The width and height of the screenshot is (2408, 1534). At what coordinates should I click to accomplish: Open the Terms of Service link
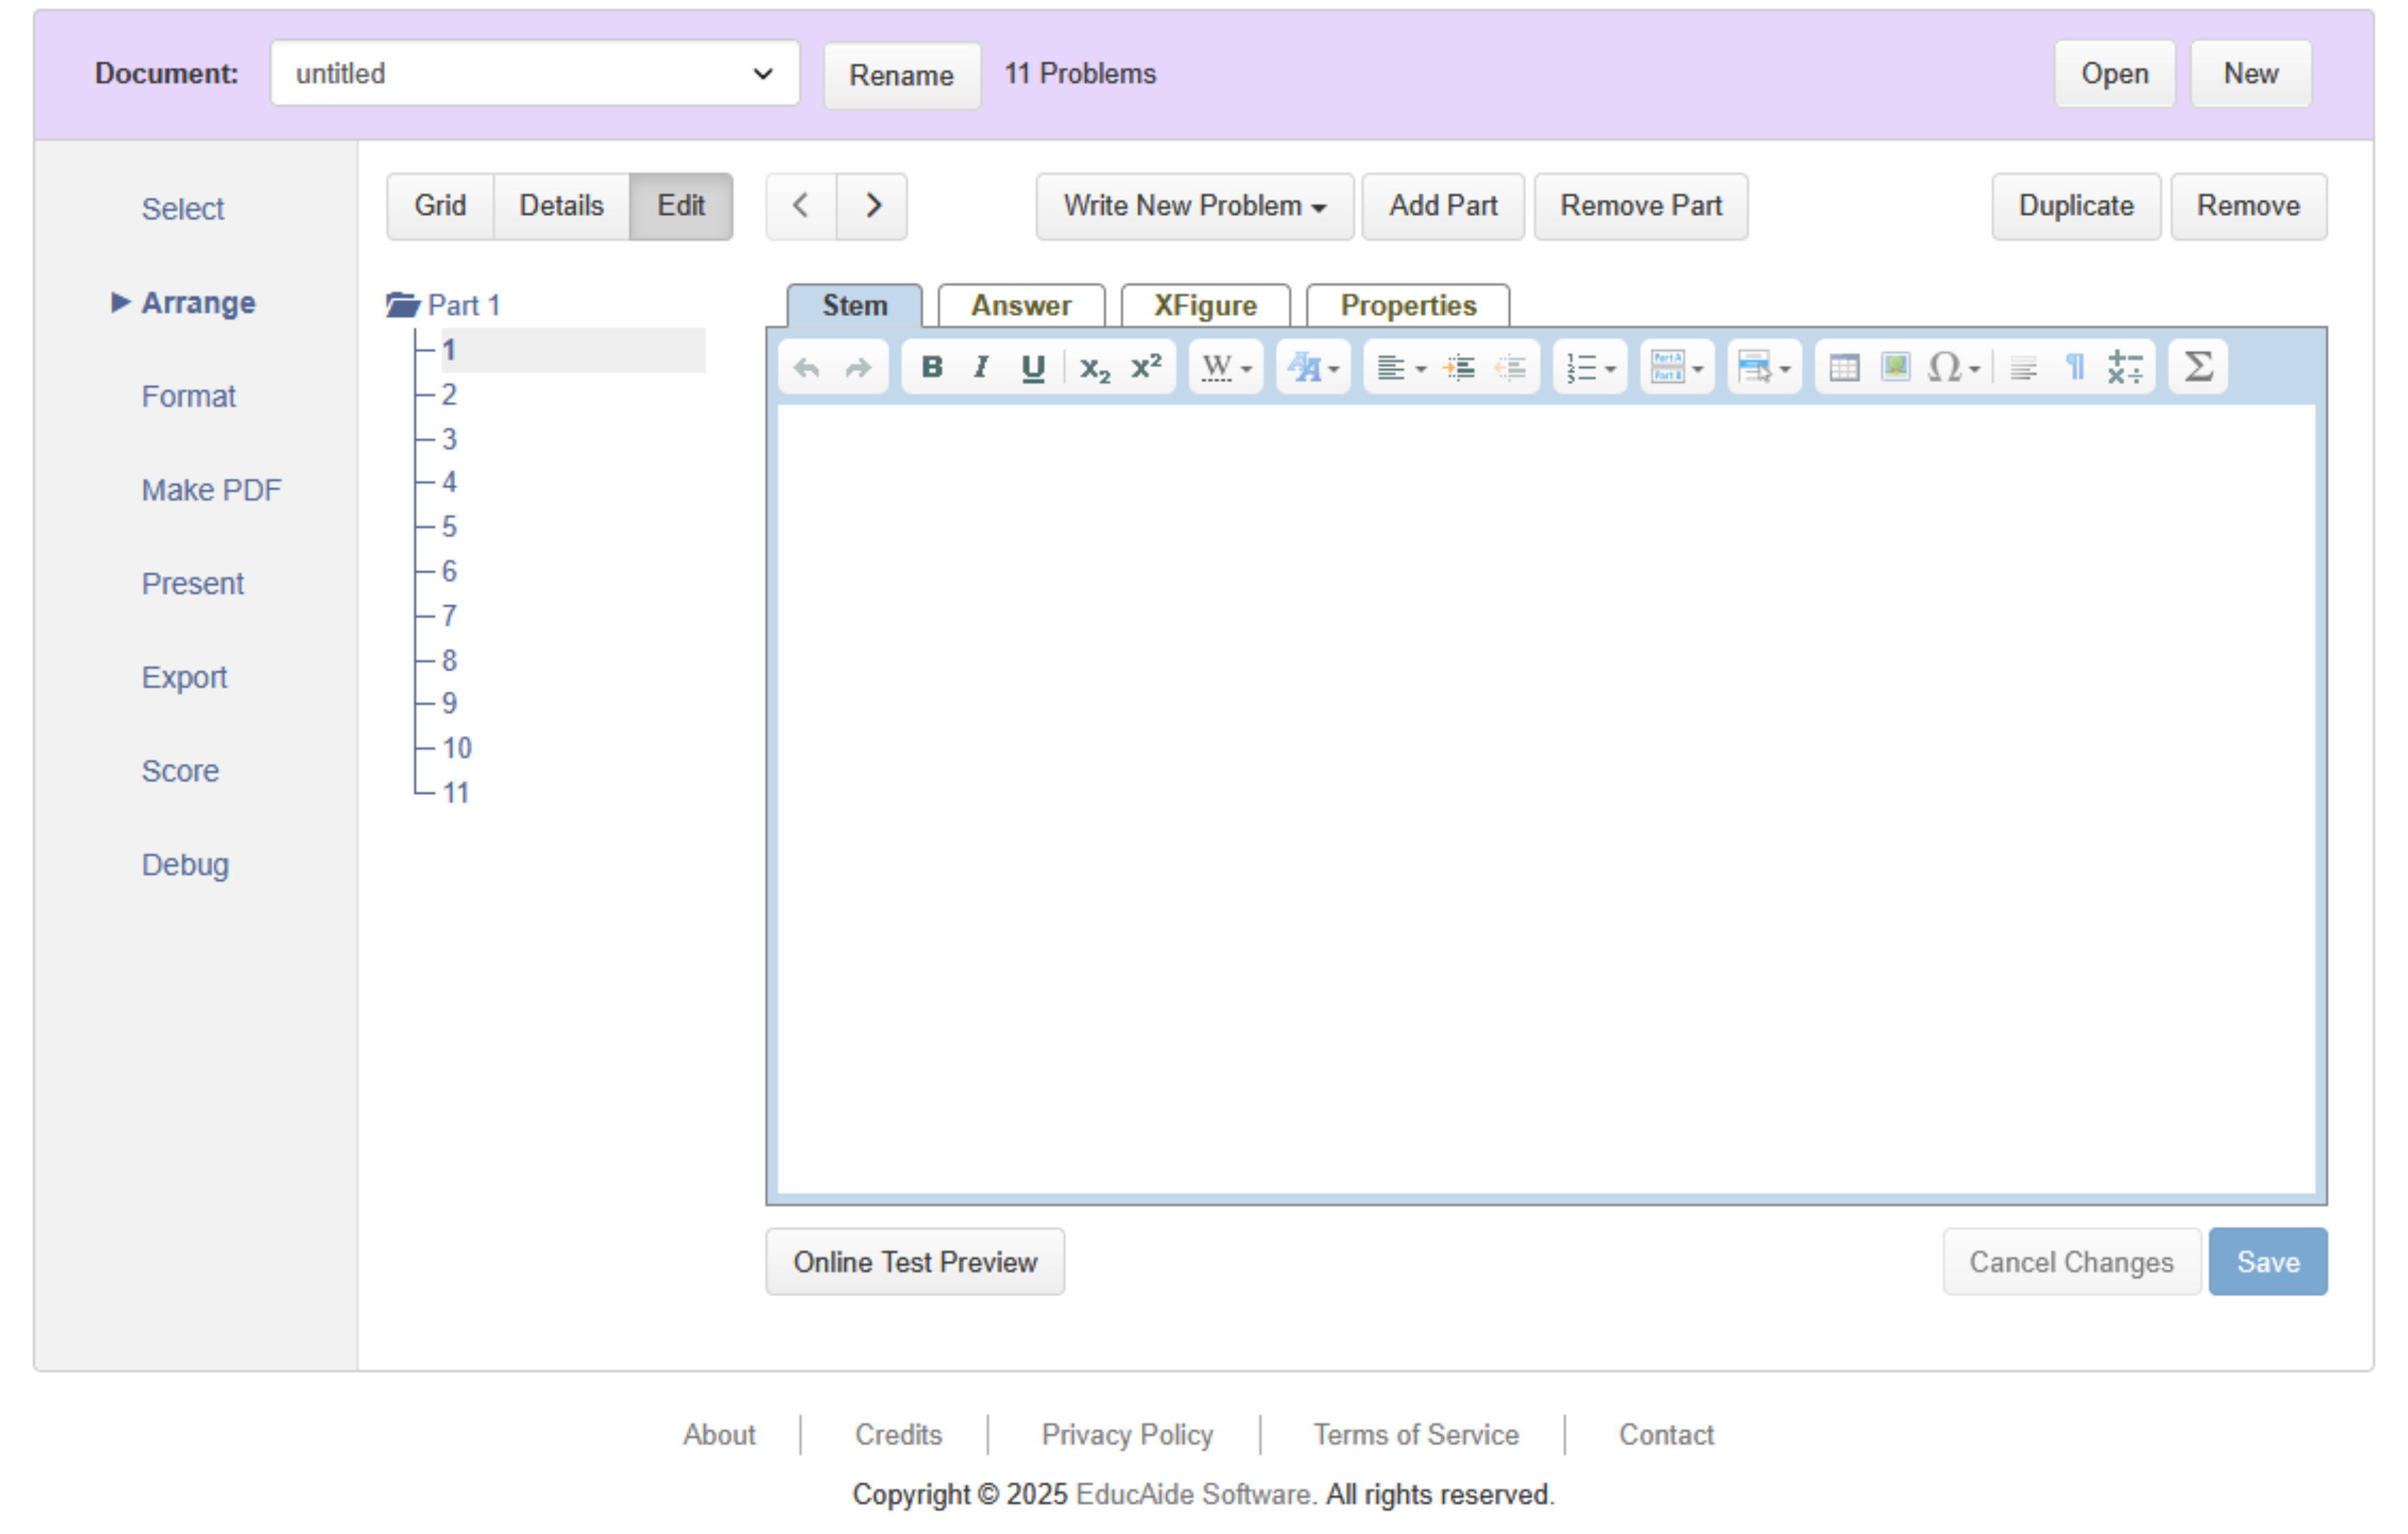pos(1416,1435)
